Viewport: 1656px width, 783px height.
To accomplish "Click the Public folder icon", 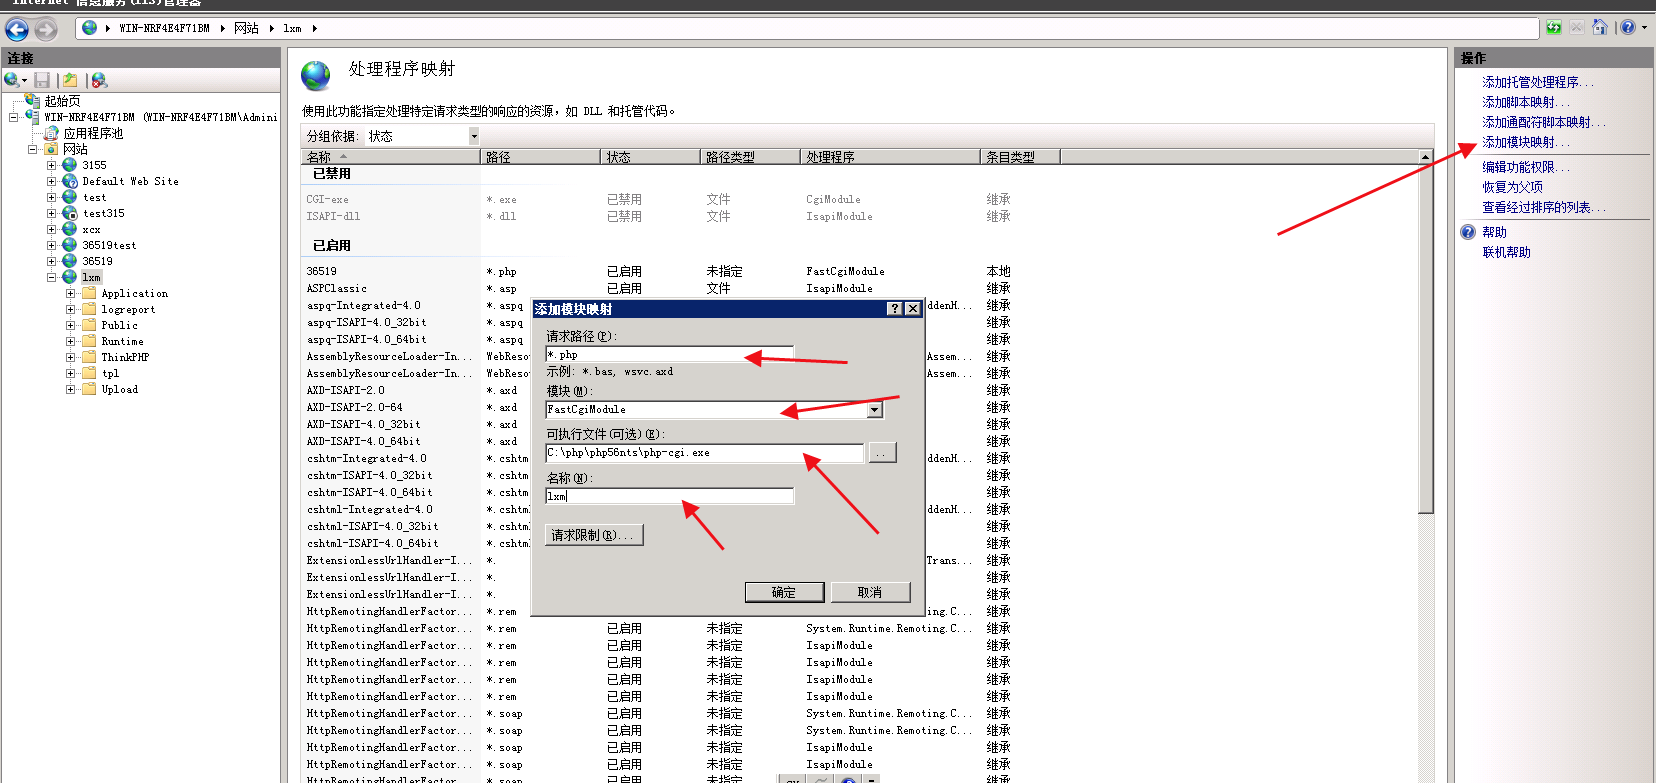I will tap(89, 325).
